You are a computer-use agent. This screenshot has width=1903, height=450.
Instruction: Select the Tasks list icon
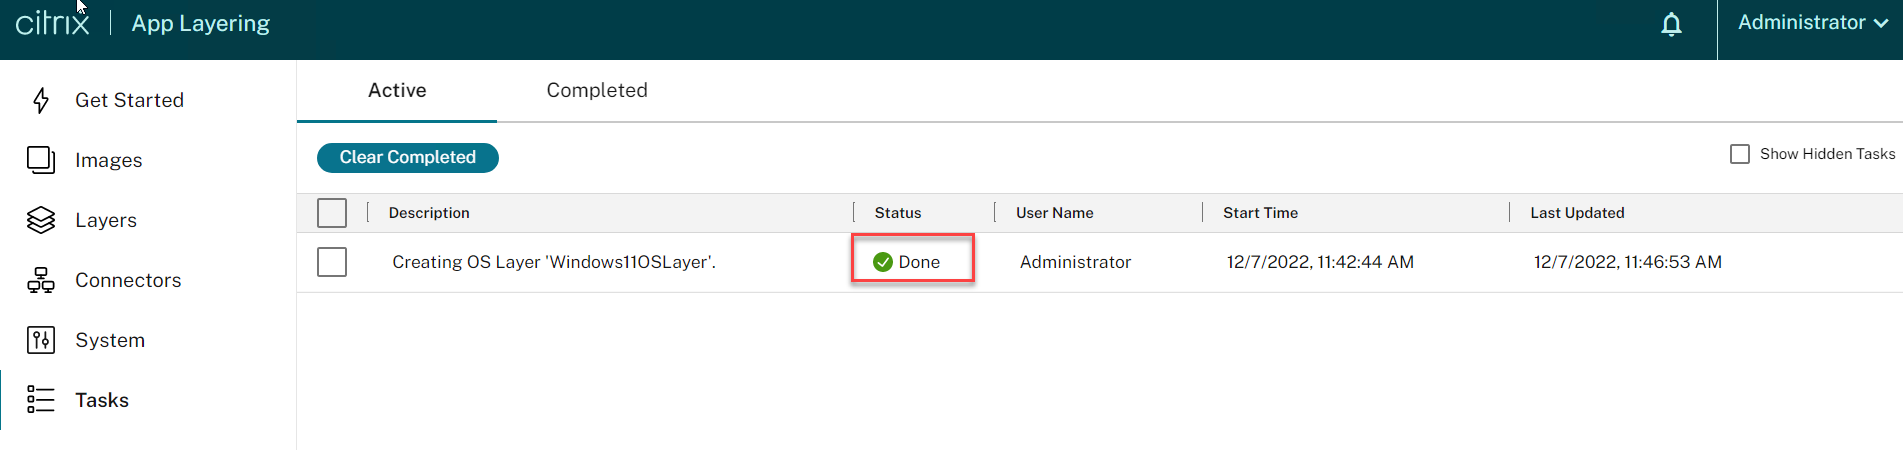(41, 400)
